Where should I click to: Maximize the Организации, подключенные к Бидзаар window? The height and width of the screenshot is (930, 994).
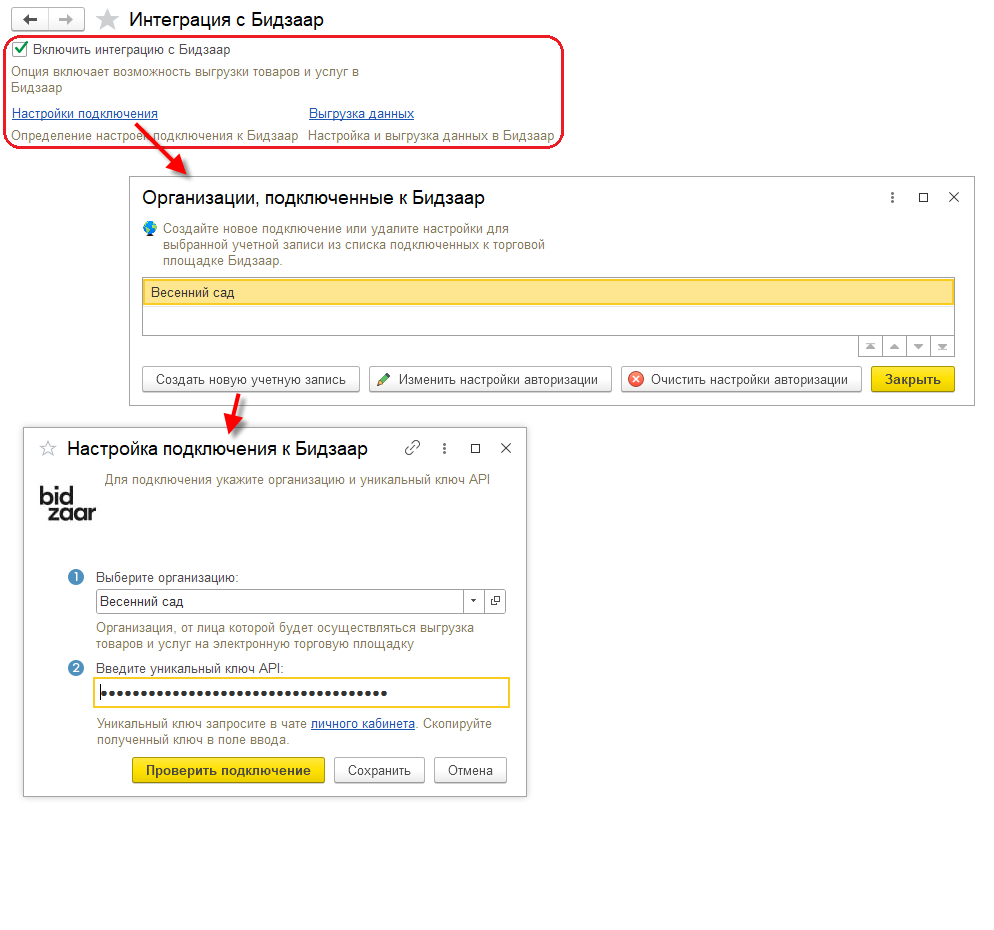click(923, 198)
